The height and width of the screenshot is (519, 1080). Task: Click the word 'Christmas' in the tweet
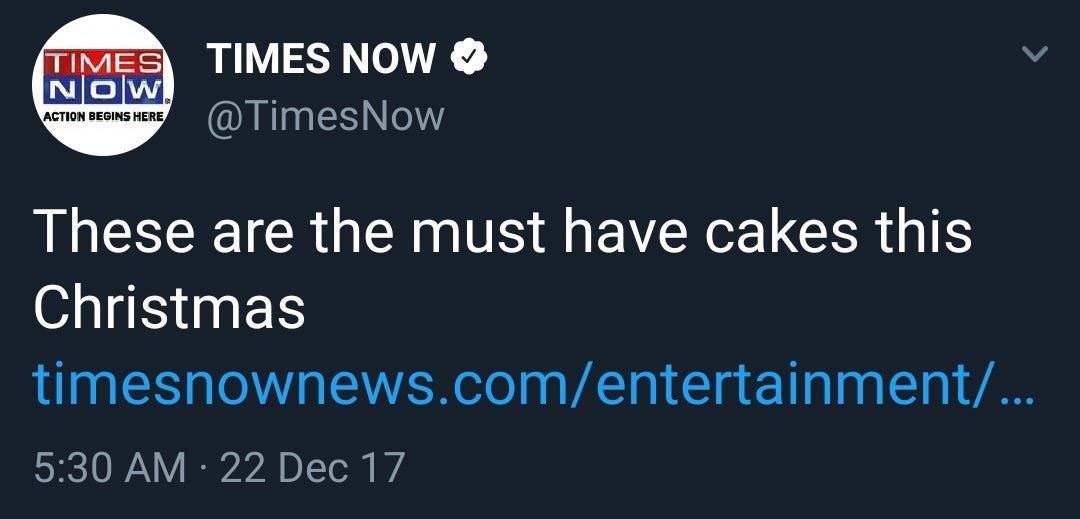(169, 310)
